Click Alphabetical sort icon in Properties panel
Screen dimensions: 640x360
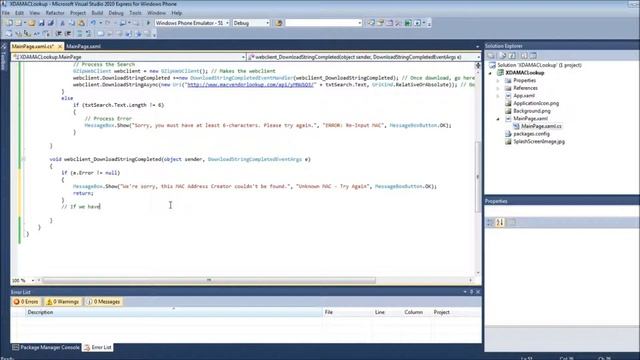pos(500,222)
